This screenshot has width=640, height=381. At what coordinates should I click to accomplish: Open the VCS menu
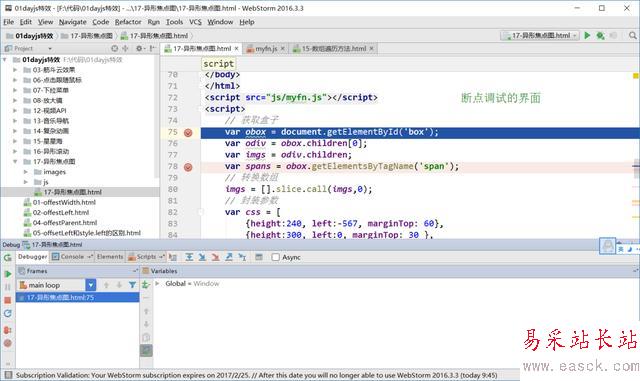[x=195, y=22]
